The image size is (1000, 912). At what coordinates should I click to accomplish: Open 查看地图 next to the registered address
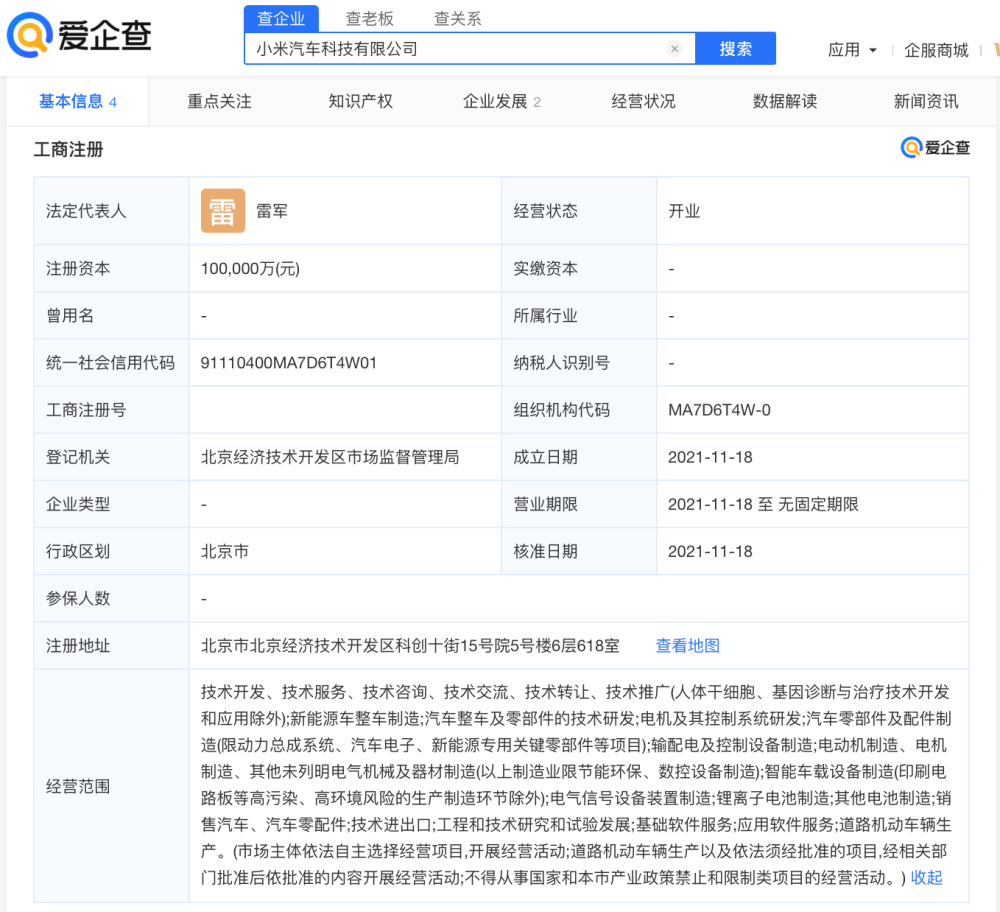[687, 646]
